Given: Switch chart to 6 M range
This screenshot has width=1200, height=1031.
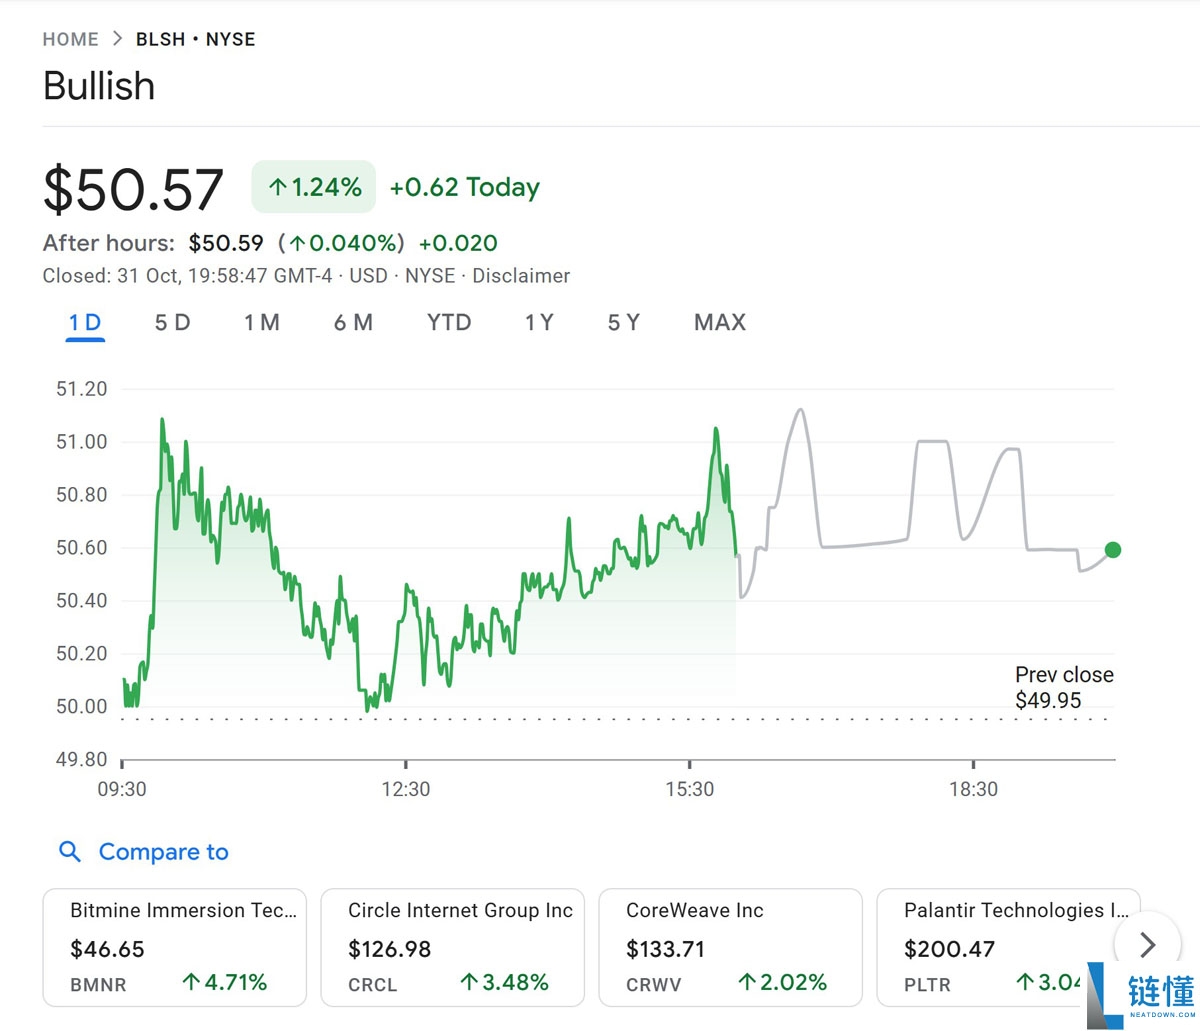Looking at the screenshot, I should pyautogui.click(x=353, y=323).
